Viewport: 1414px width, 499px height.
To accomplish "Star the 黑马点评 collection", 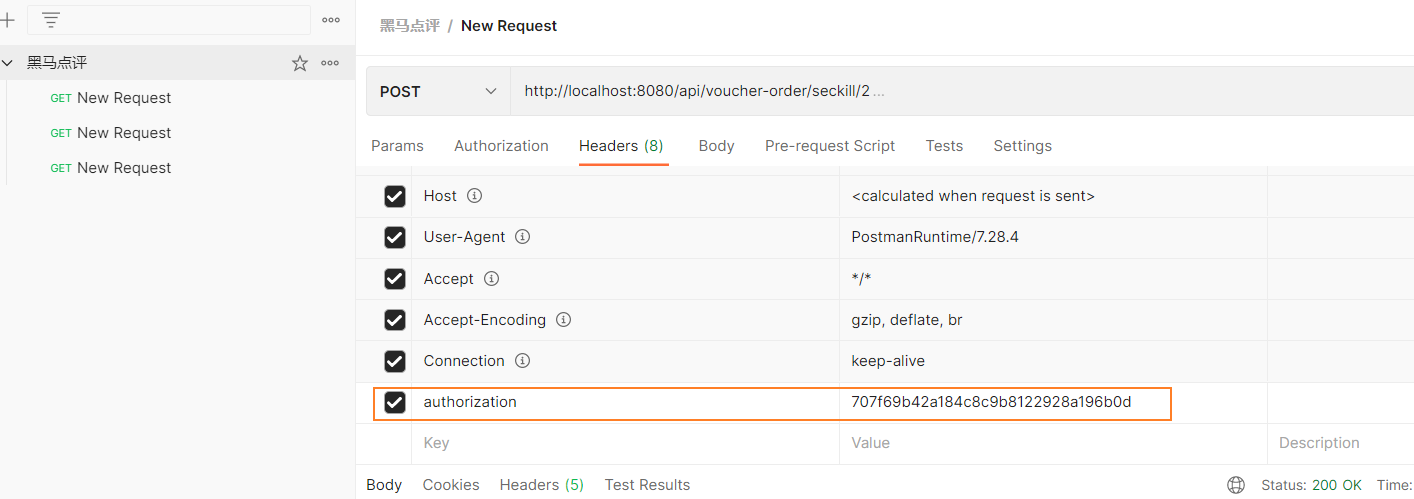I will pyautogui.click(x=300, y=63).
